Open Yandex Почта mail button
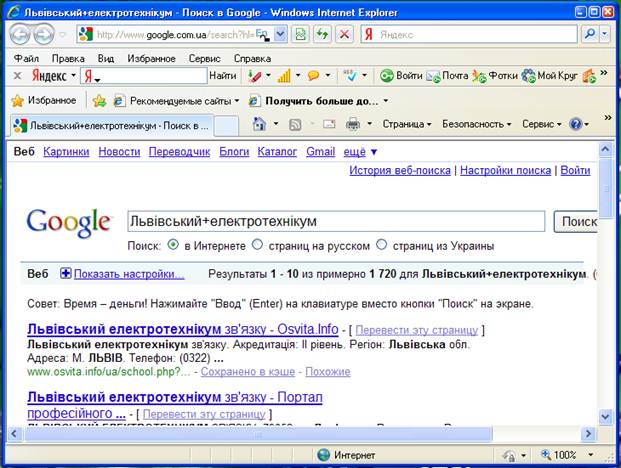The height and width of the screenshot is (468, 621). (x=447, y=75)
